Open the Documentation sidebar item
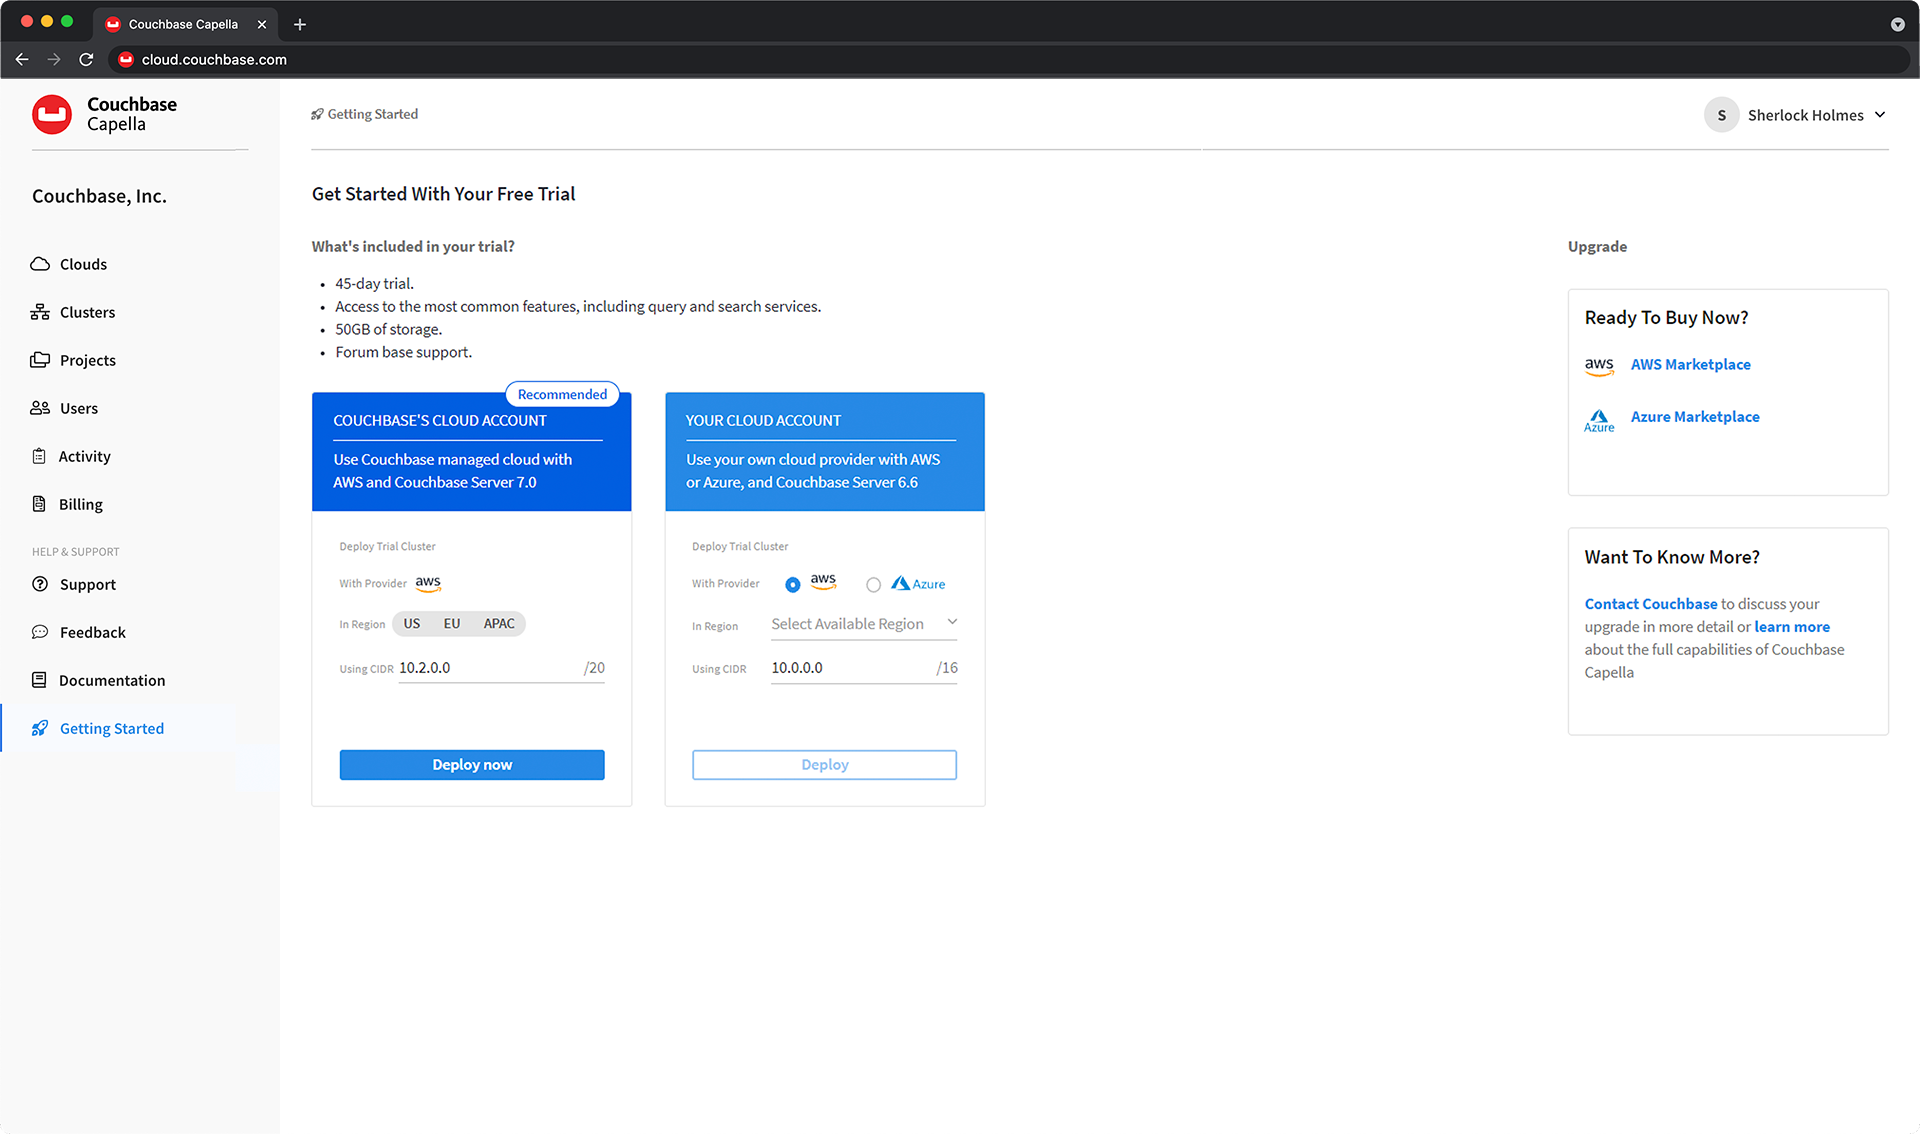1920x1134 pixels. coord(112,680)
